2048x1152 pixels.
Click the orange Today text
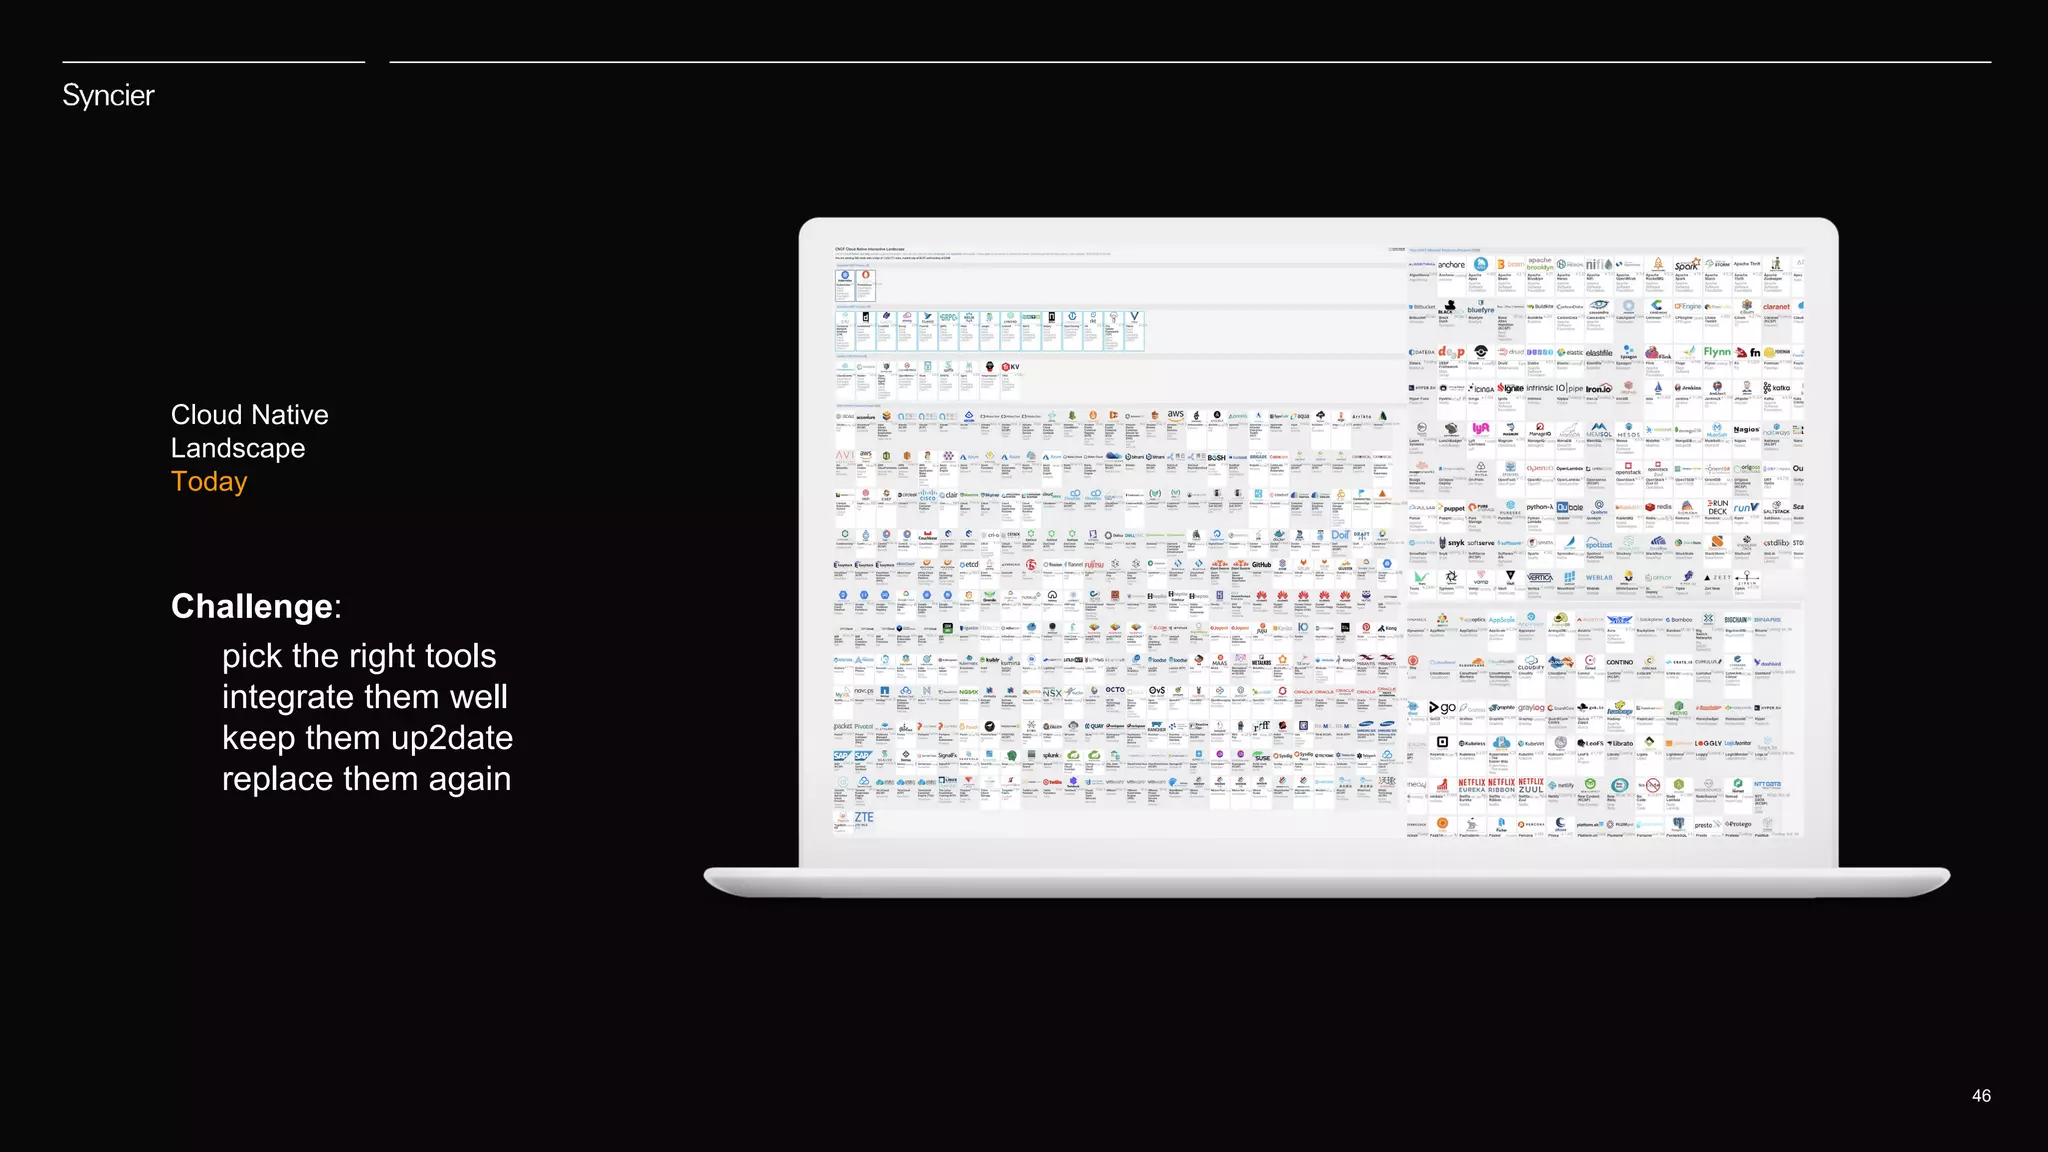pyautogui.click(x=209, y=482)
